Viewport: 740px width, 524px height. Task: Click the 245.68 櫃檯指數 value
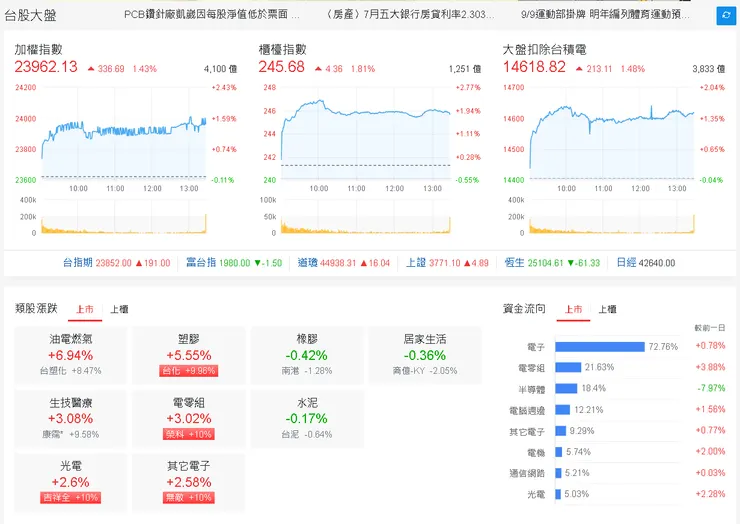pos(281,67)
